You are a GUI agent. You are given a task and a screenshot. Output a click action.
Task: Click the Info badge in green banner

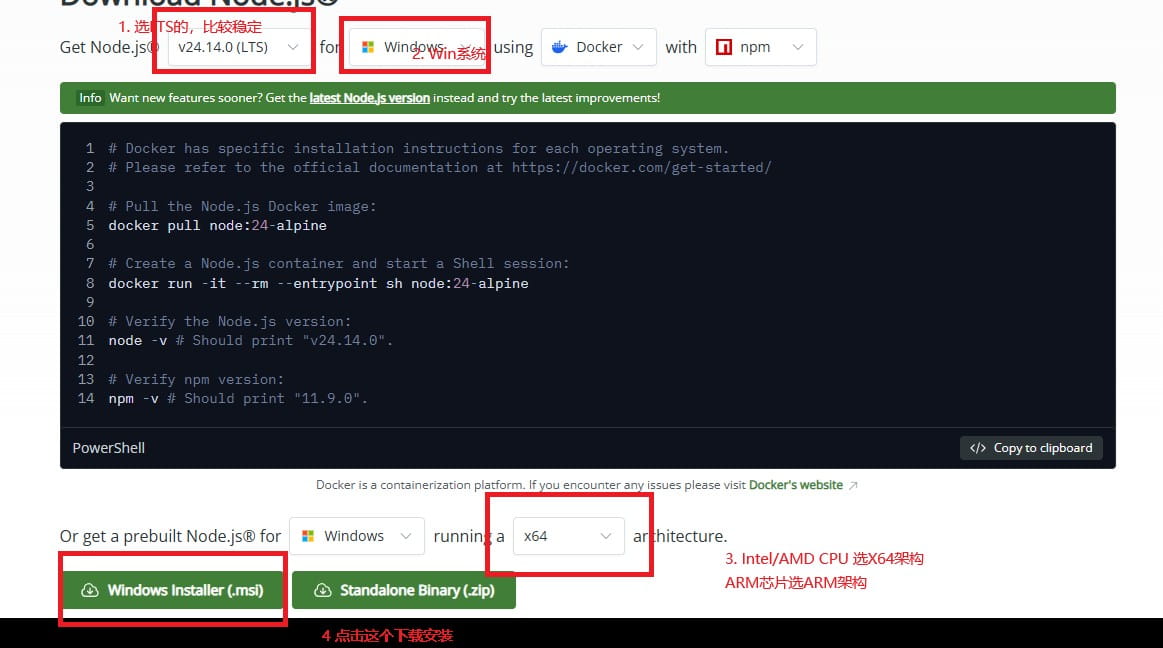[x=90, y=98]
